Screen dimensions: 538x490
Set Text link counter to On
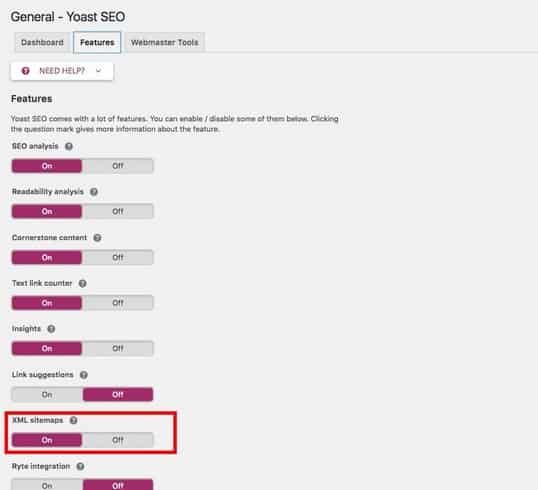[x=47, y=303]
